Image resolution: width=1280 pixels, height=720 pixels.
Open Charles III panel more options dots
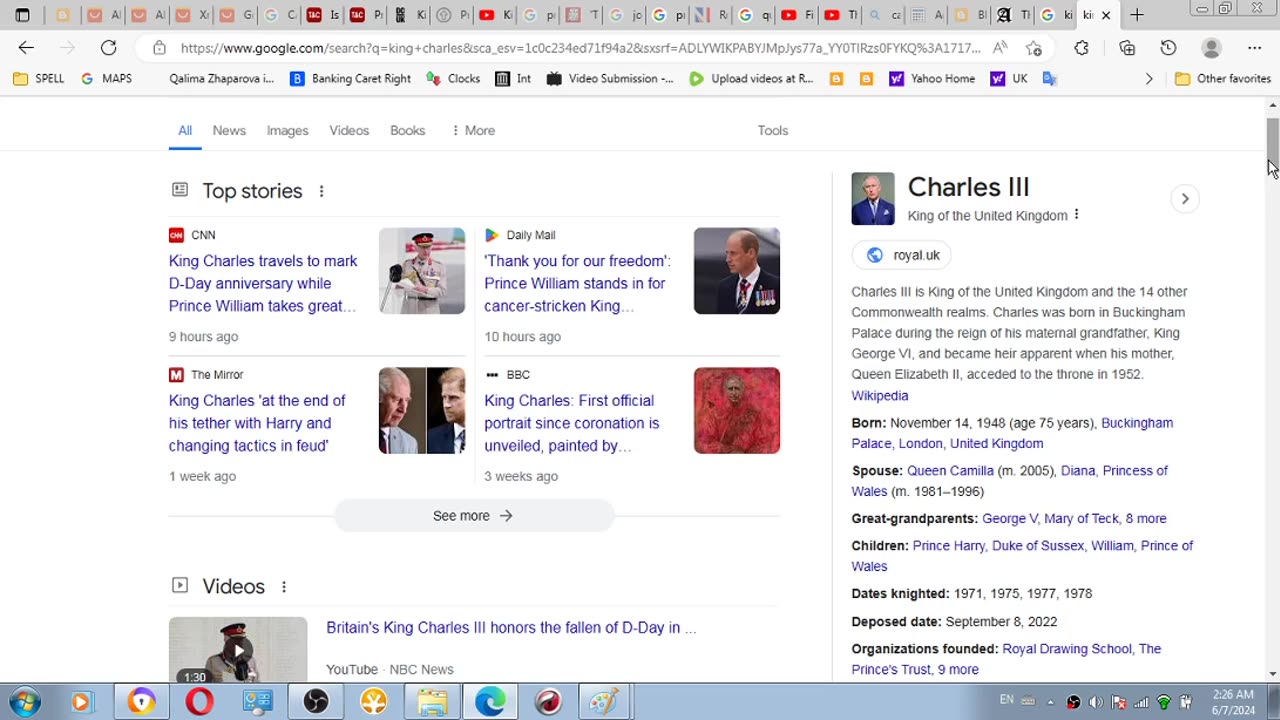point(1076,215)
